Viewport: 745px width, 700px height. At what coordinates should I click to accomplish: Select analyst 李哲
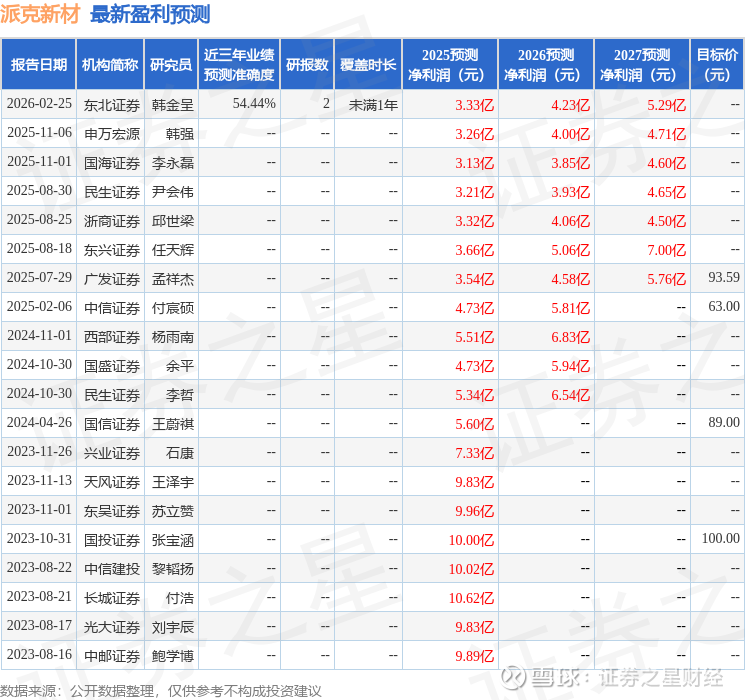point(180,394)
